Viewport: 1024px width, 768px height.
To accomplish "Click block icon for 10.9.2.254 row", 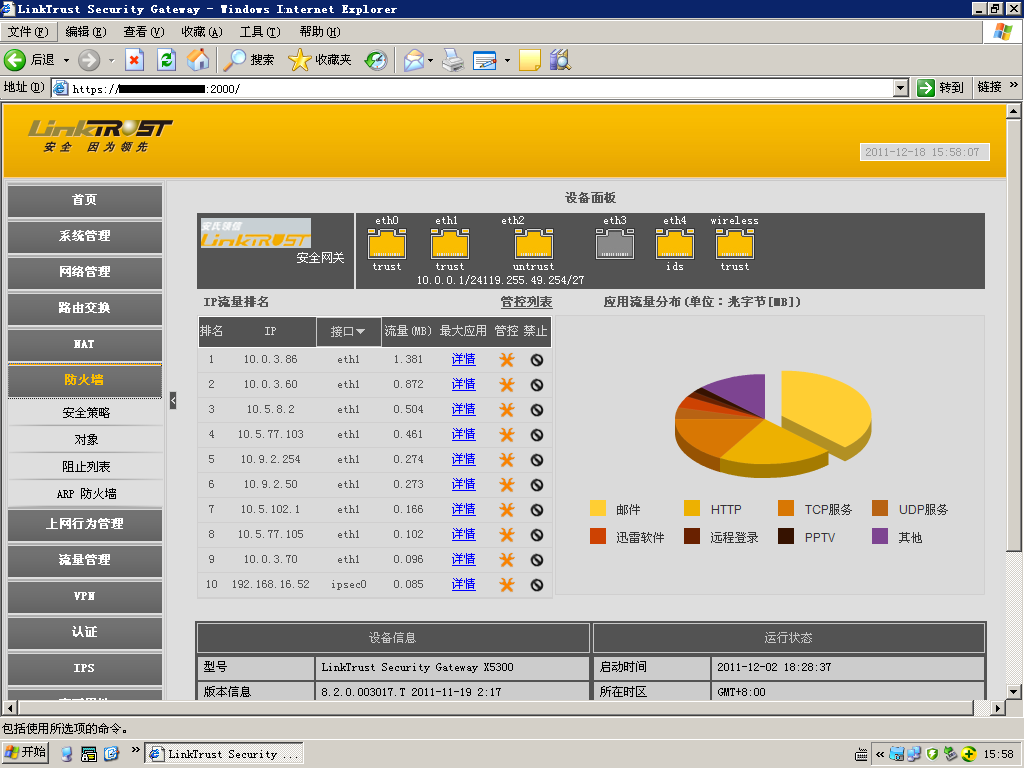I will [537, 460].
